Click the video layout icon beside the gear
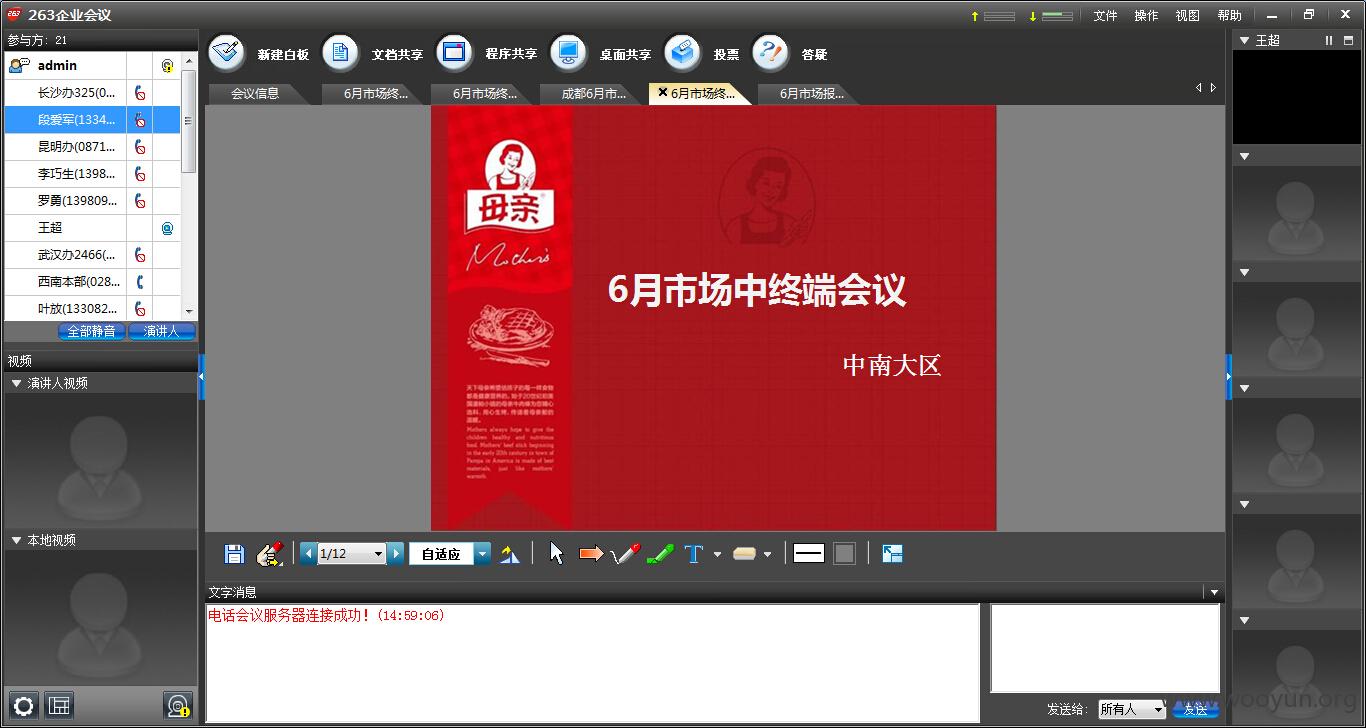 (x=59, y=705)
